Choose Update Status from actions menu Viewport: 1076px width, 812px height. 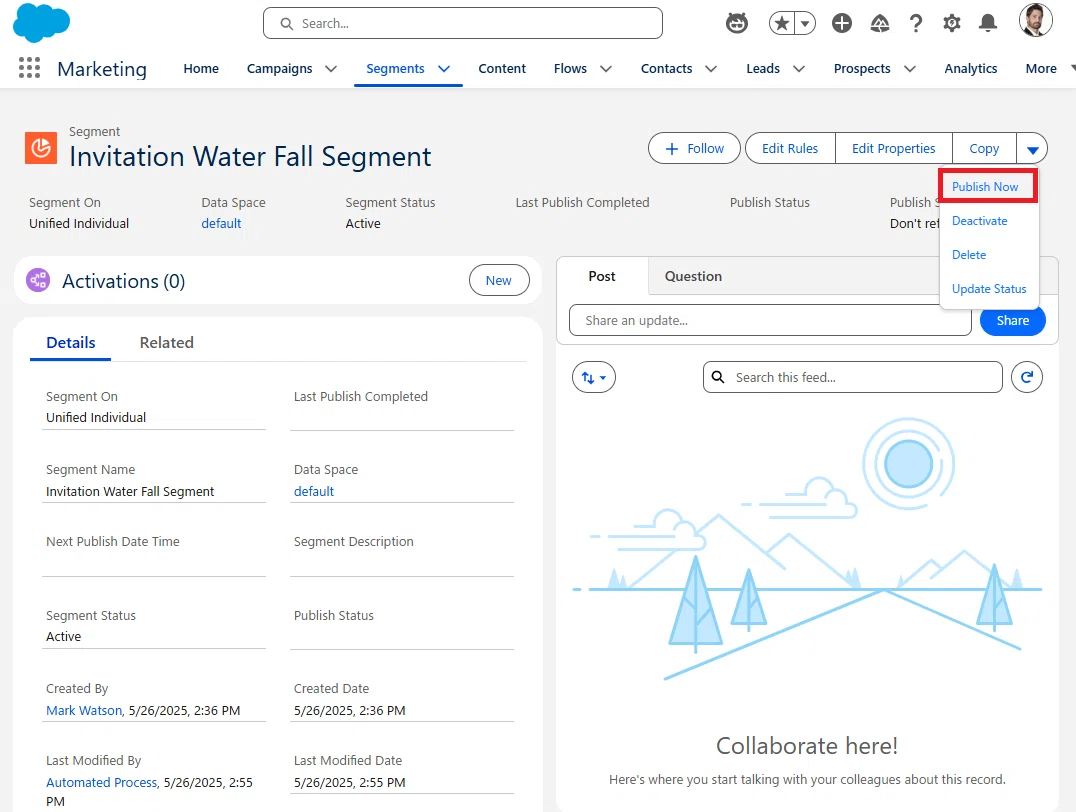click(x=989, y=289)
